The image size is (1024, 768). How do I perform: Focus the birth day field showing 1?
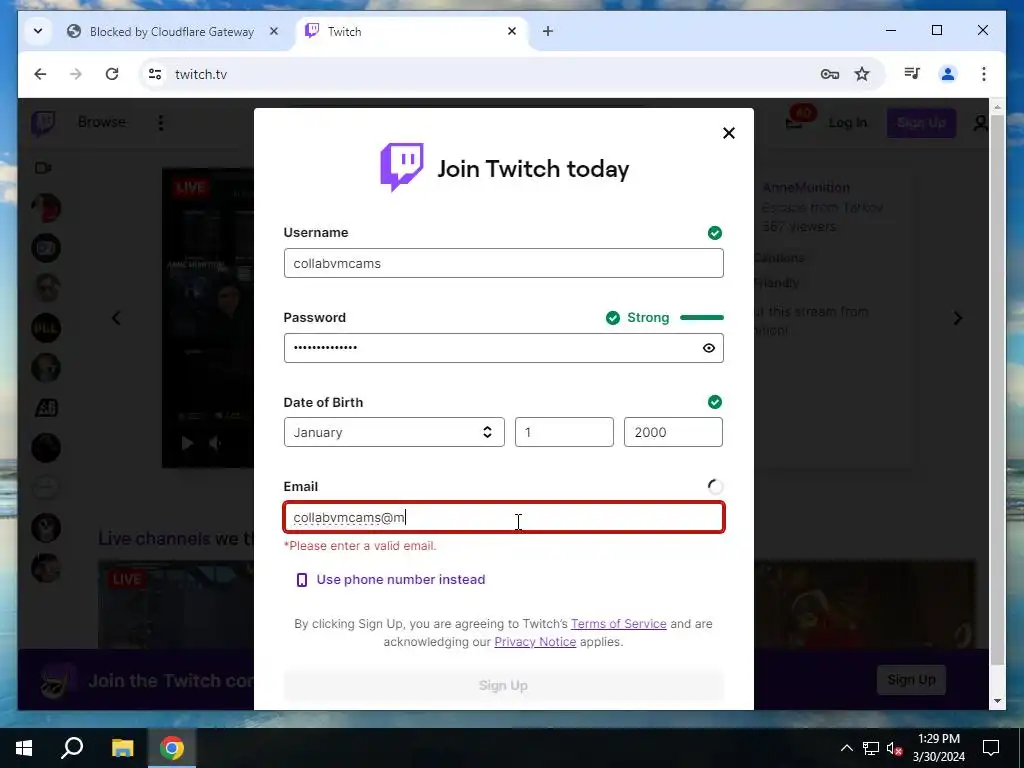tap(564, 432)
